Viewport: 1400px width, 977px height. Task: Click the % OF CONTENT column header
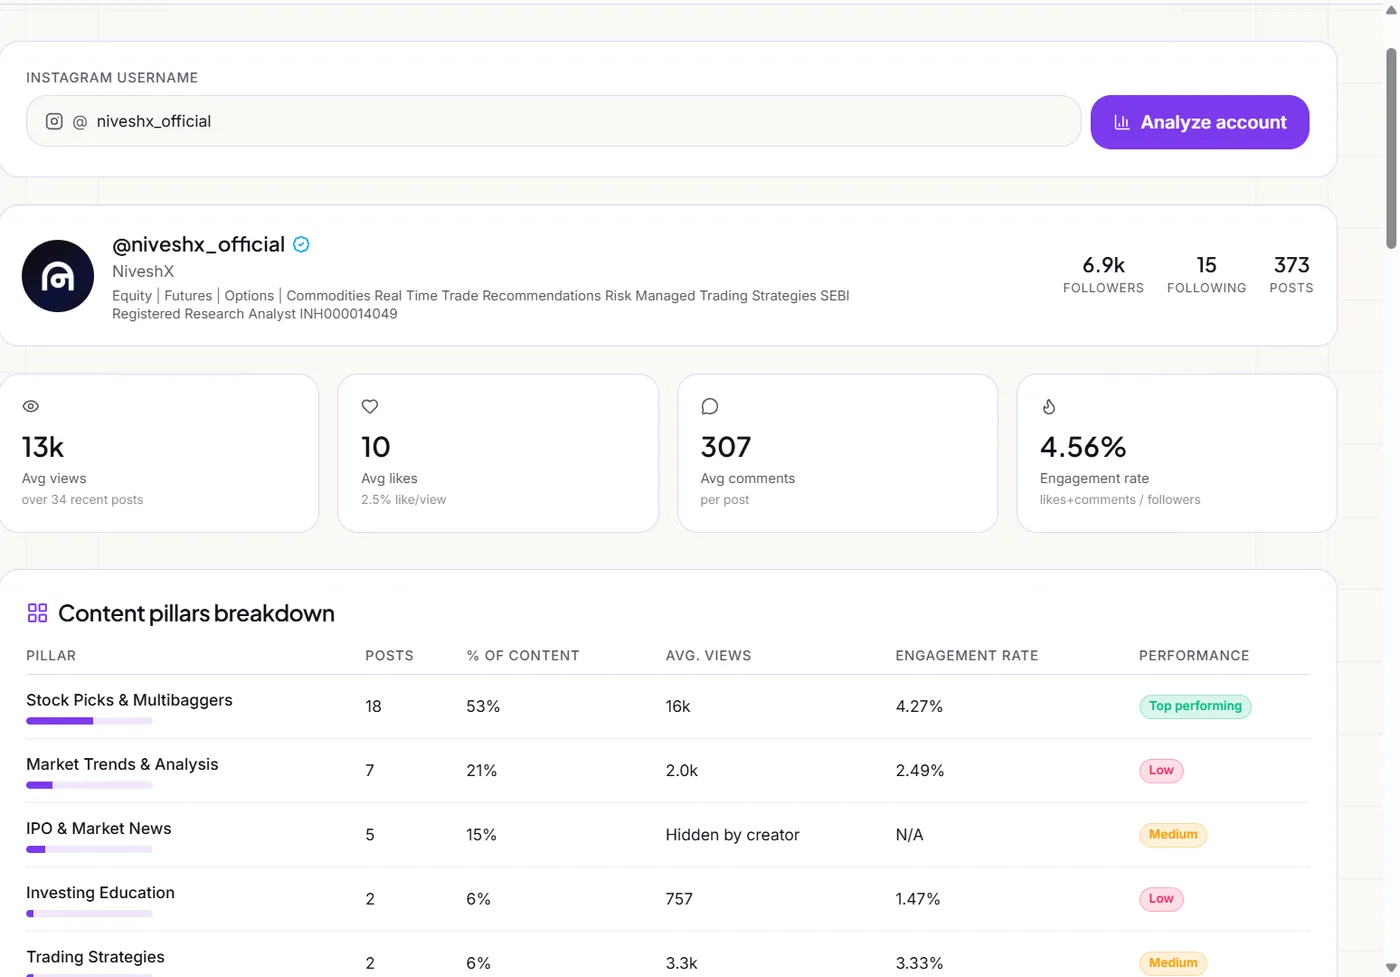coord(523,656)
